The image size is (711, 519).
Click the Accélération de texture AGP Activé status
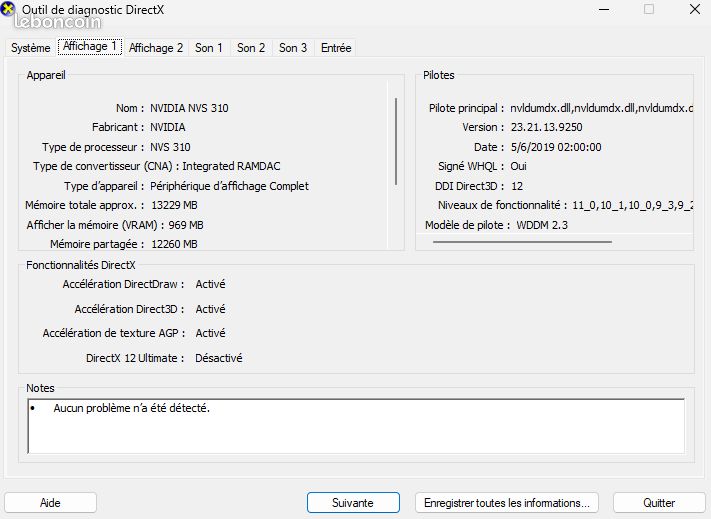coord(210,333)
